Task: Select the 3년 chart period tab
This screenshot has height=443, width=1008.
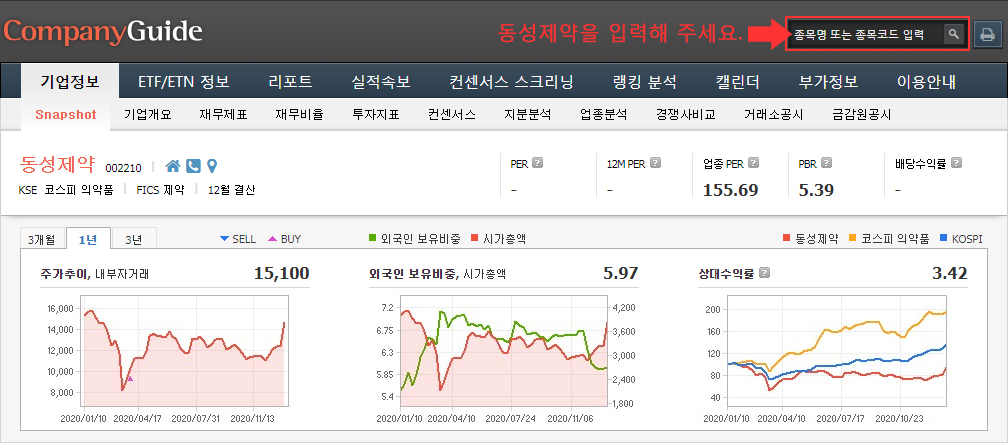Action: pos(134,239)
